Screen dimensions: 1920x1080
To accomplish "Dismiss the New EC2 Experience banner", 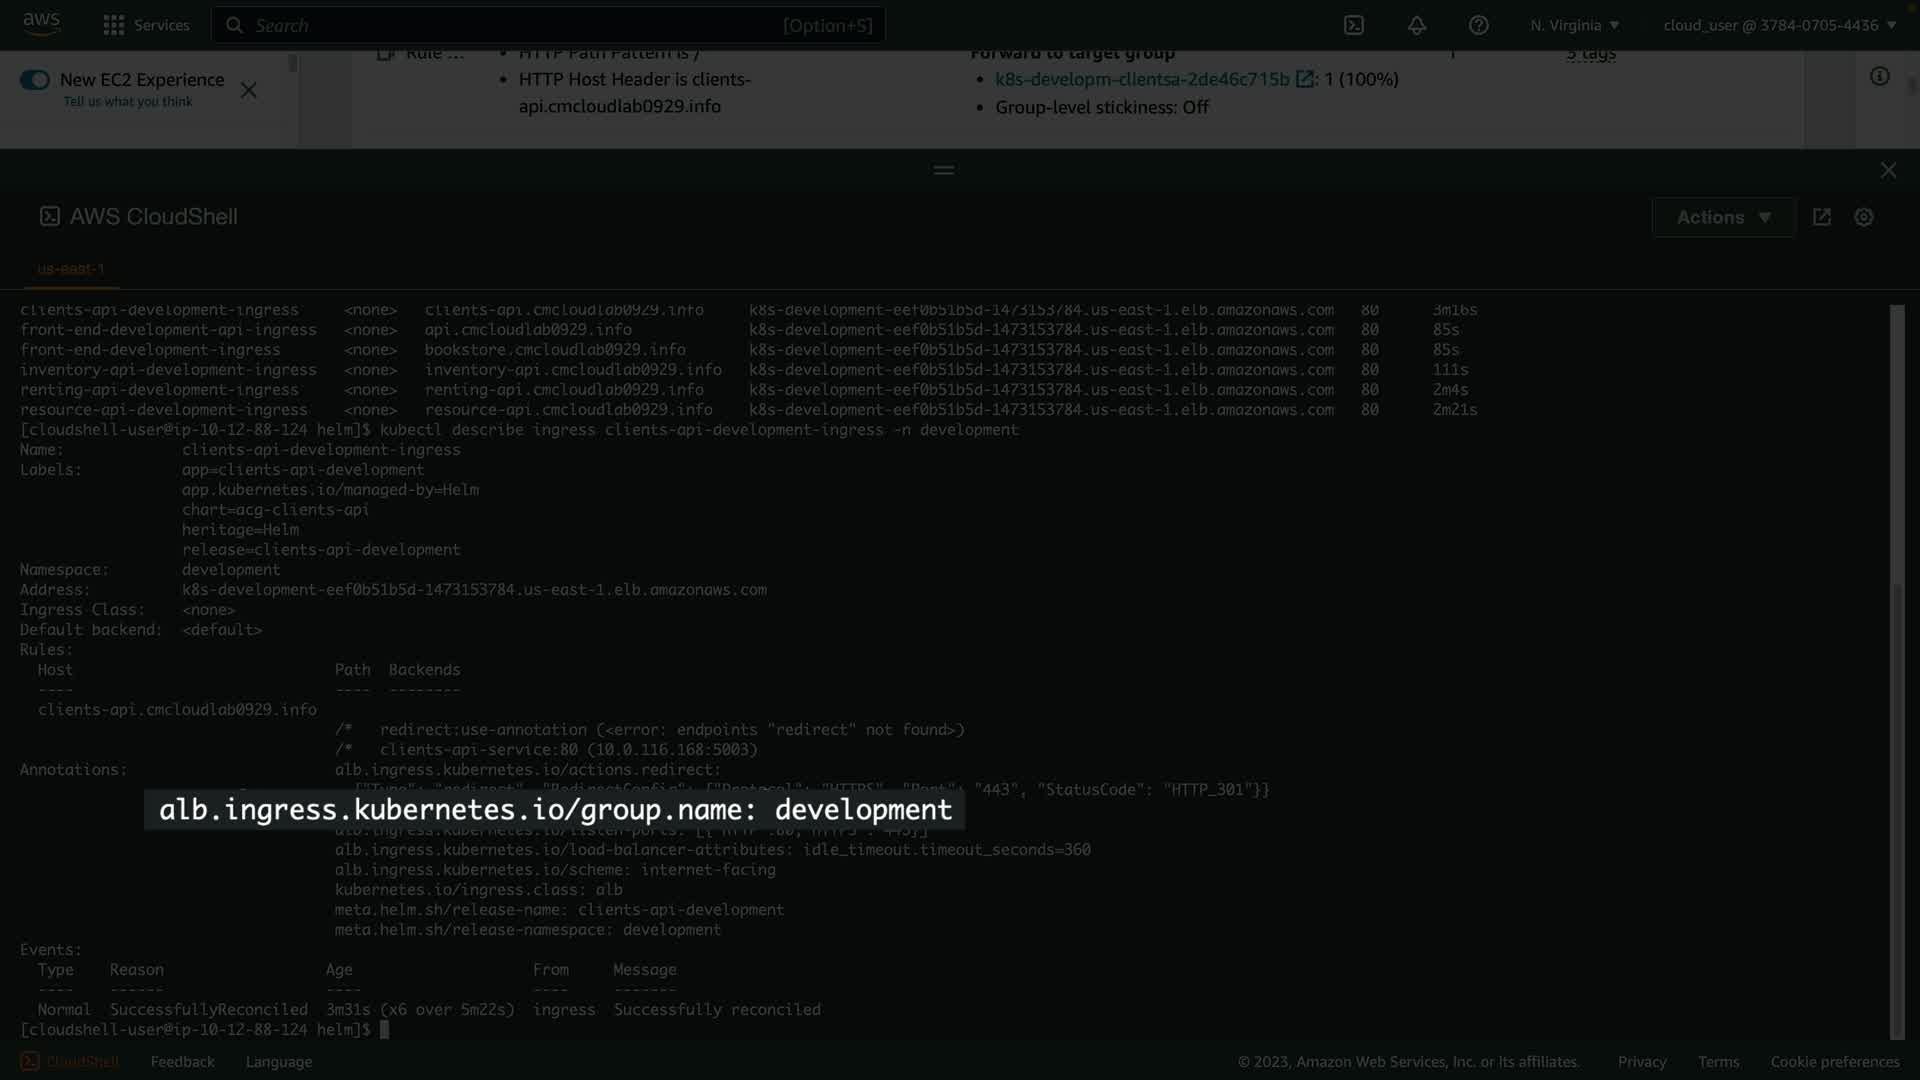I will click(249, 91).
